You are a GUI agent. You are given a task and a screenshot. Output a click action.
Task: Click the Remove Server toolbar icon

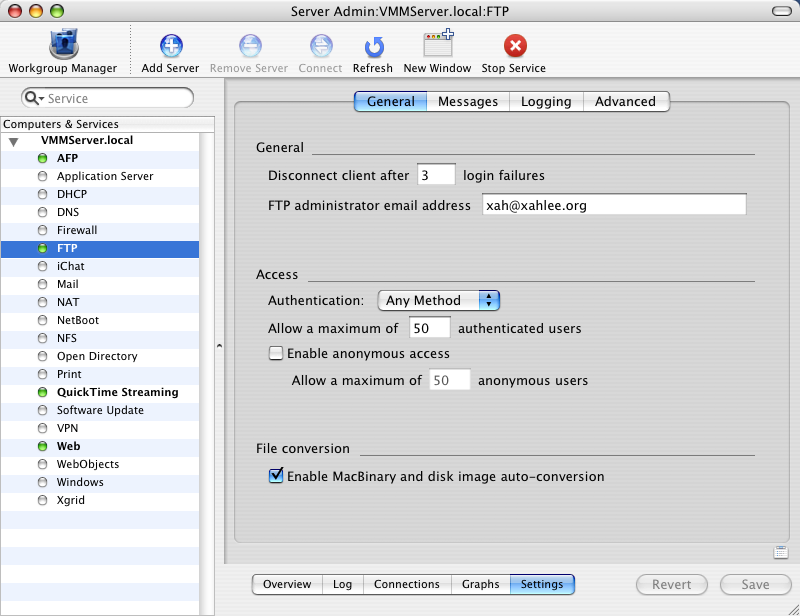coord(250,45)
